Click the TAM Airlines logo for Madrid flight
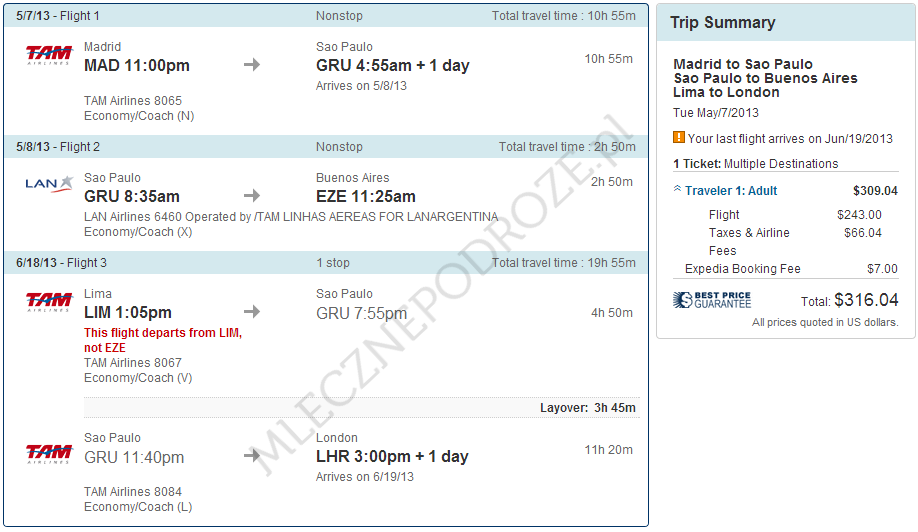This screenshot has height=532, width=918. (x=49, y=55)
